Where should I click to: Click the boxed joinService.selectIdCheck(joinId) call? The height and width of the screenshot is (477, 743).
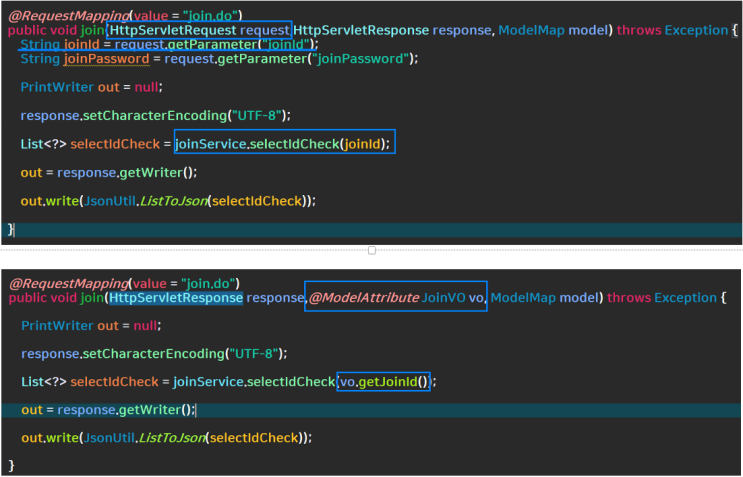pyautogui.click(x=284, y=144)
